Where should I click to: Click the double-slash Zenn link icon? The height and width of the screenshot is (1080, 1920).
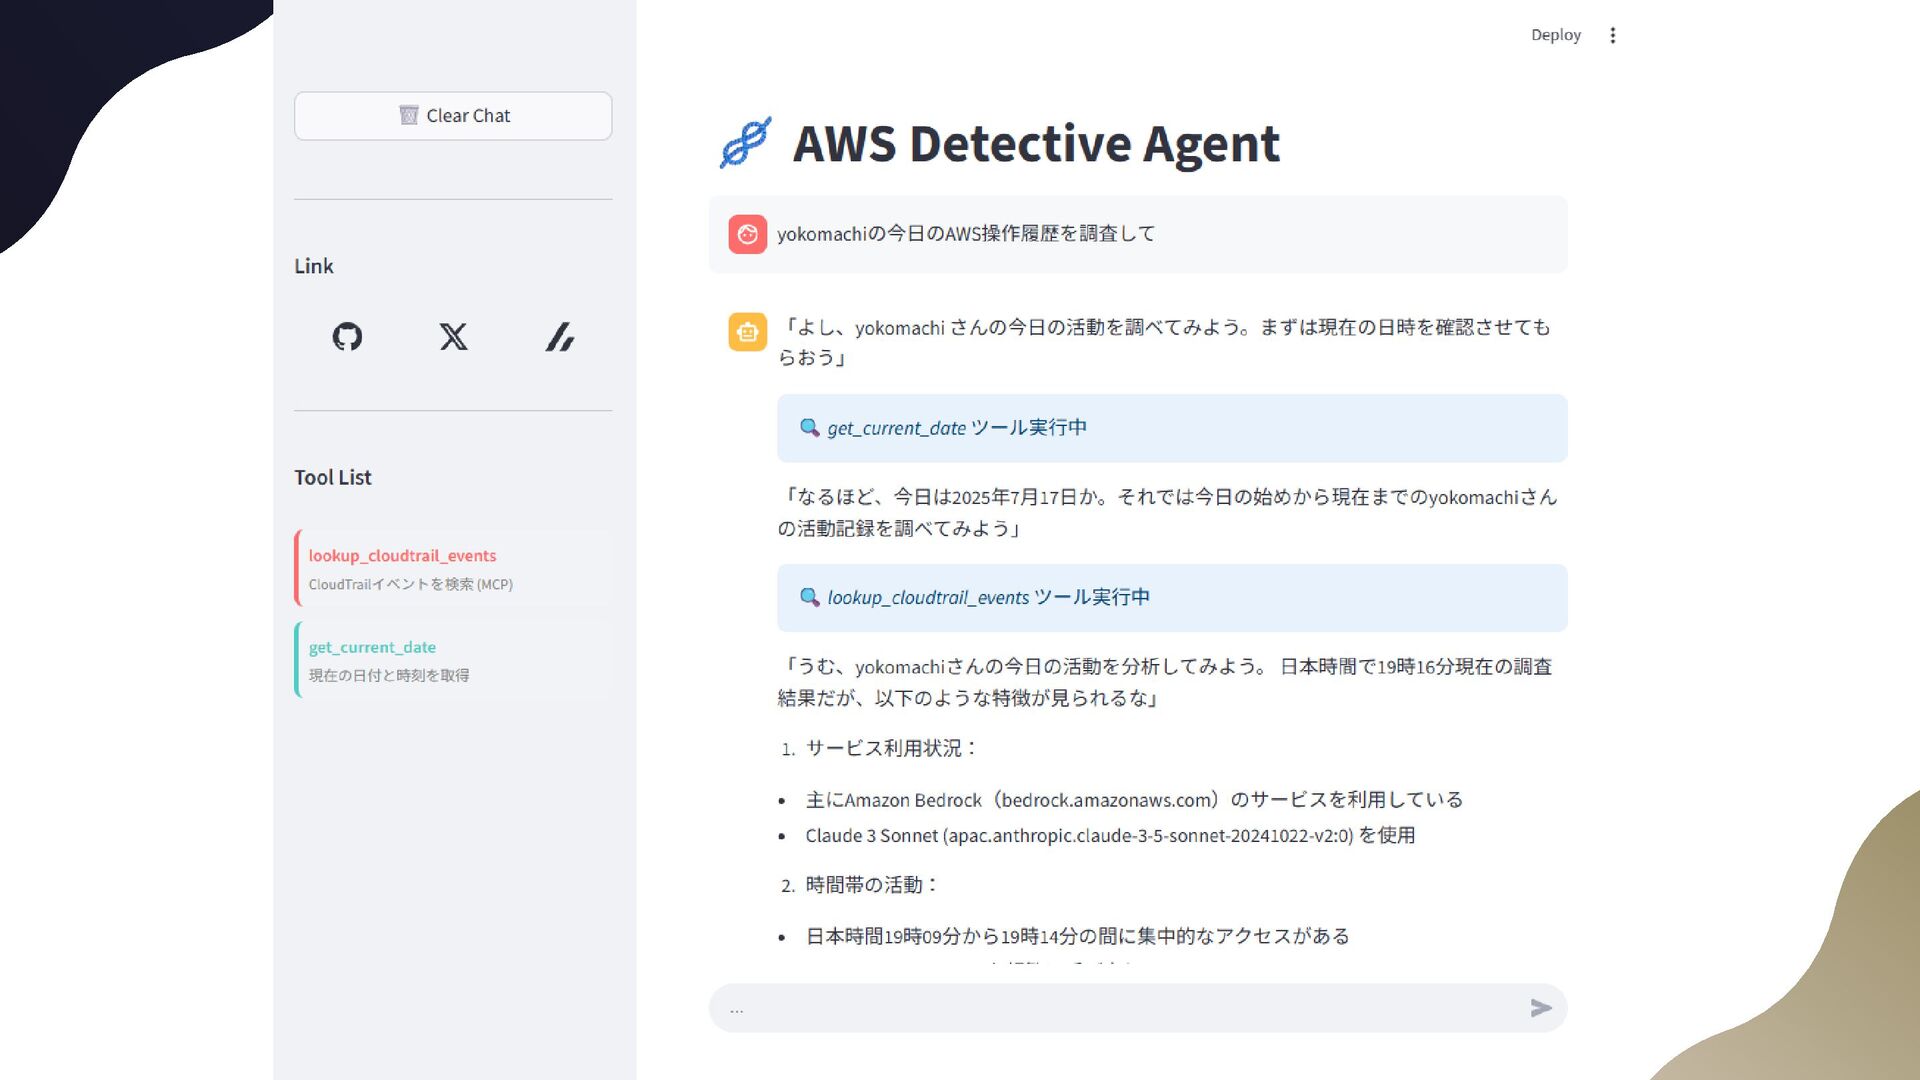(559, 337)
